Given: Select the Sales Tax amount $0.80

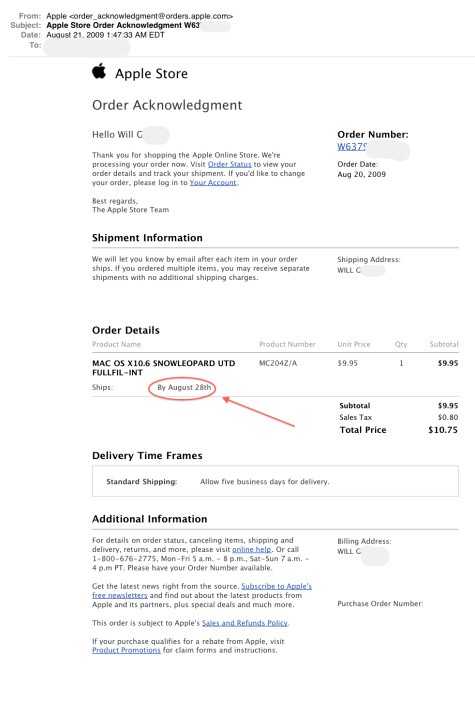Looking at the screenshot, I should (448, 417).
